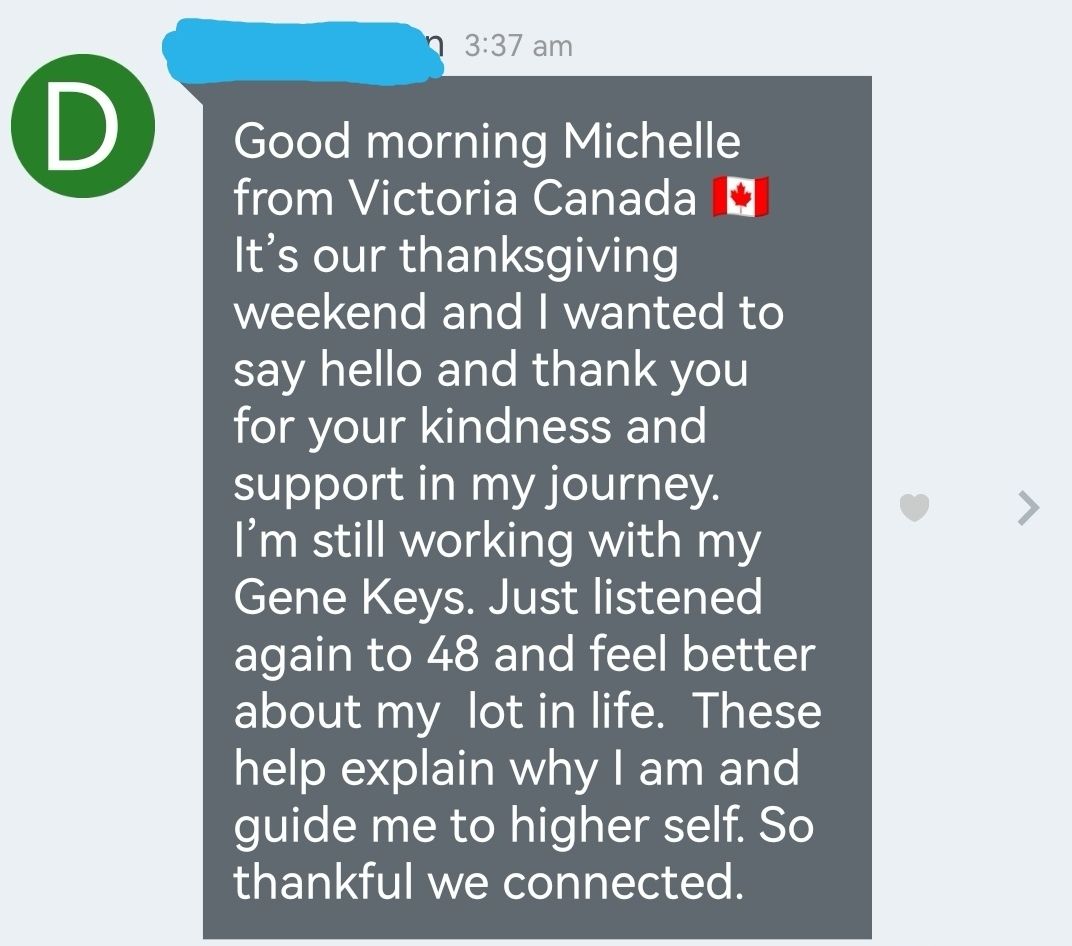Click the "thankful we connected." line
The height and width of the screenshot is (946, 1072).
pyautogui.click(x=489, y=882)
